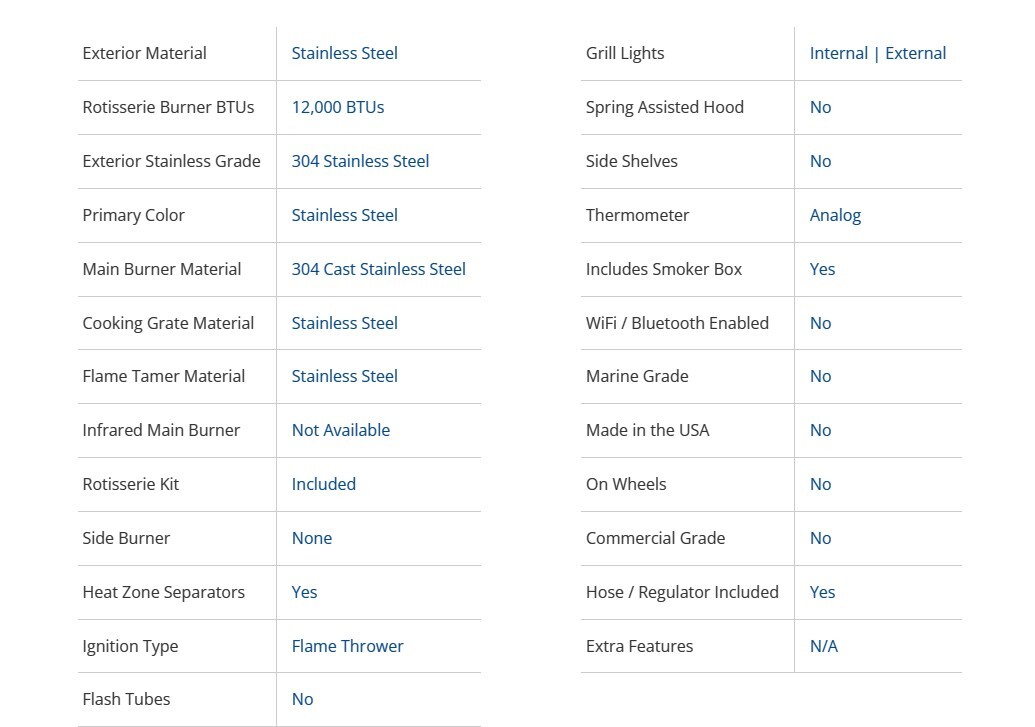Click the External grill lights link
The image size is (1035, 727).
coord(915,53)
